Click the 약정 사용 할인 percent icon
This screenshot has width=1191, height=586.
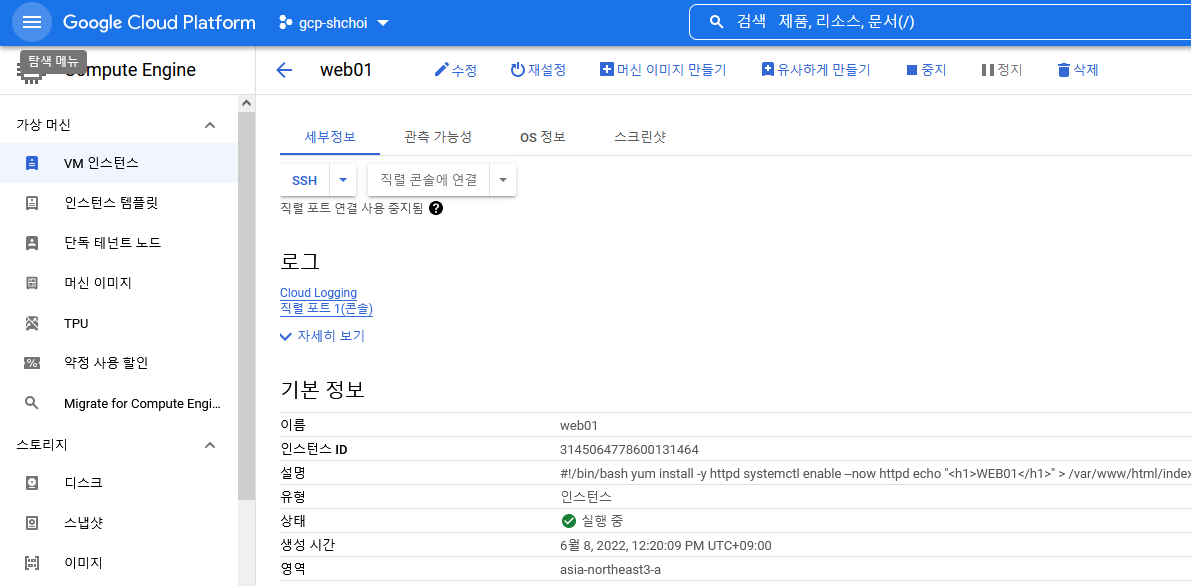pos(31,363)
